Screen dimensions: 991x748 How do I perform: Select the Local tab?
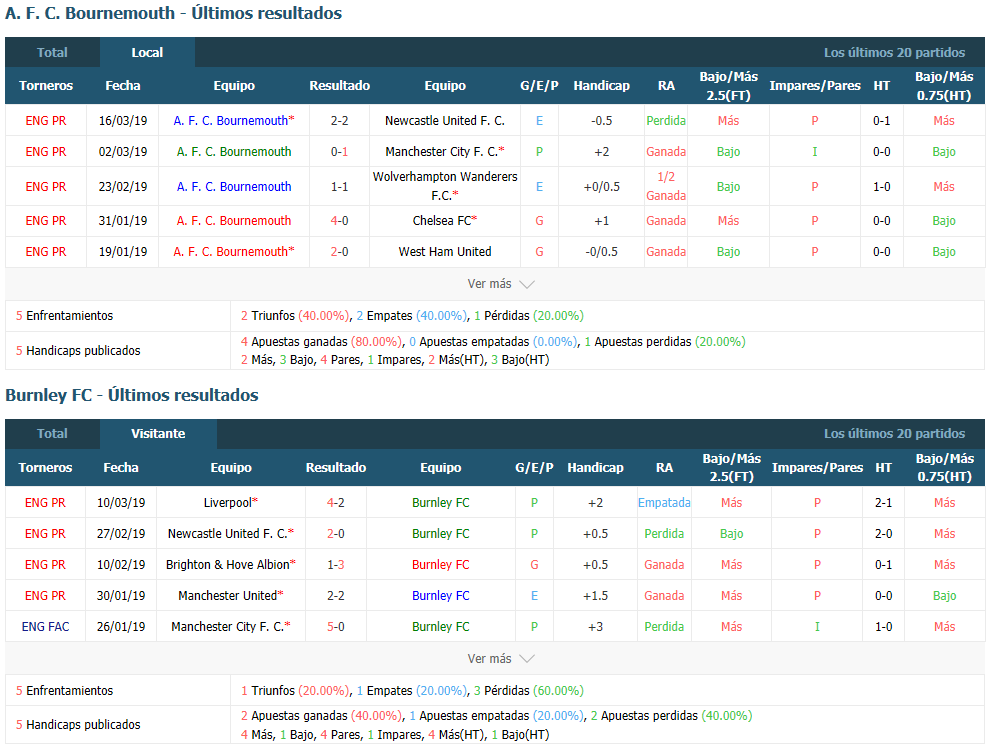click(x=147, y=52)
